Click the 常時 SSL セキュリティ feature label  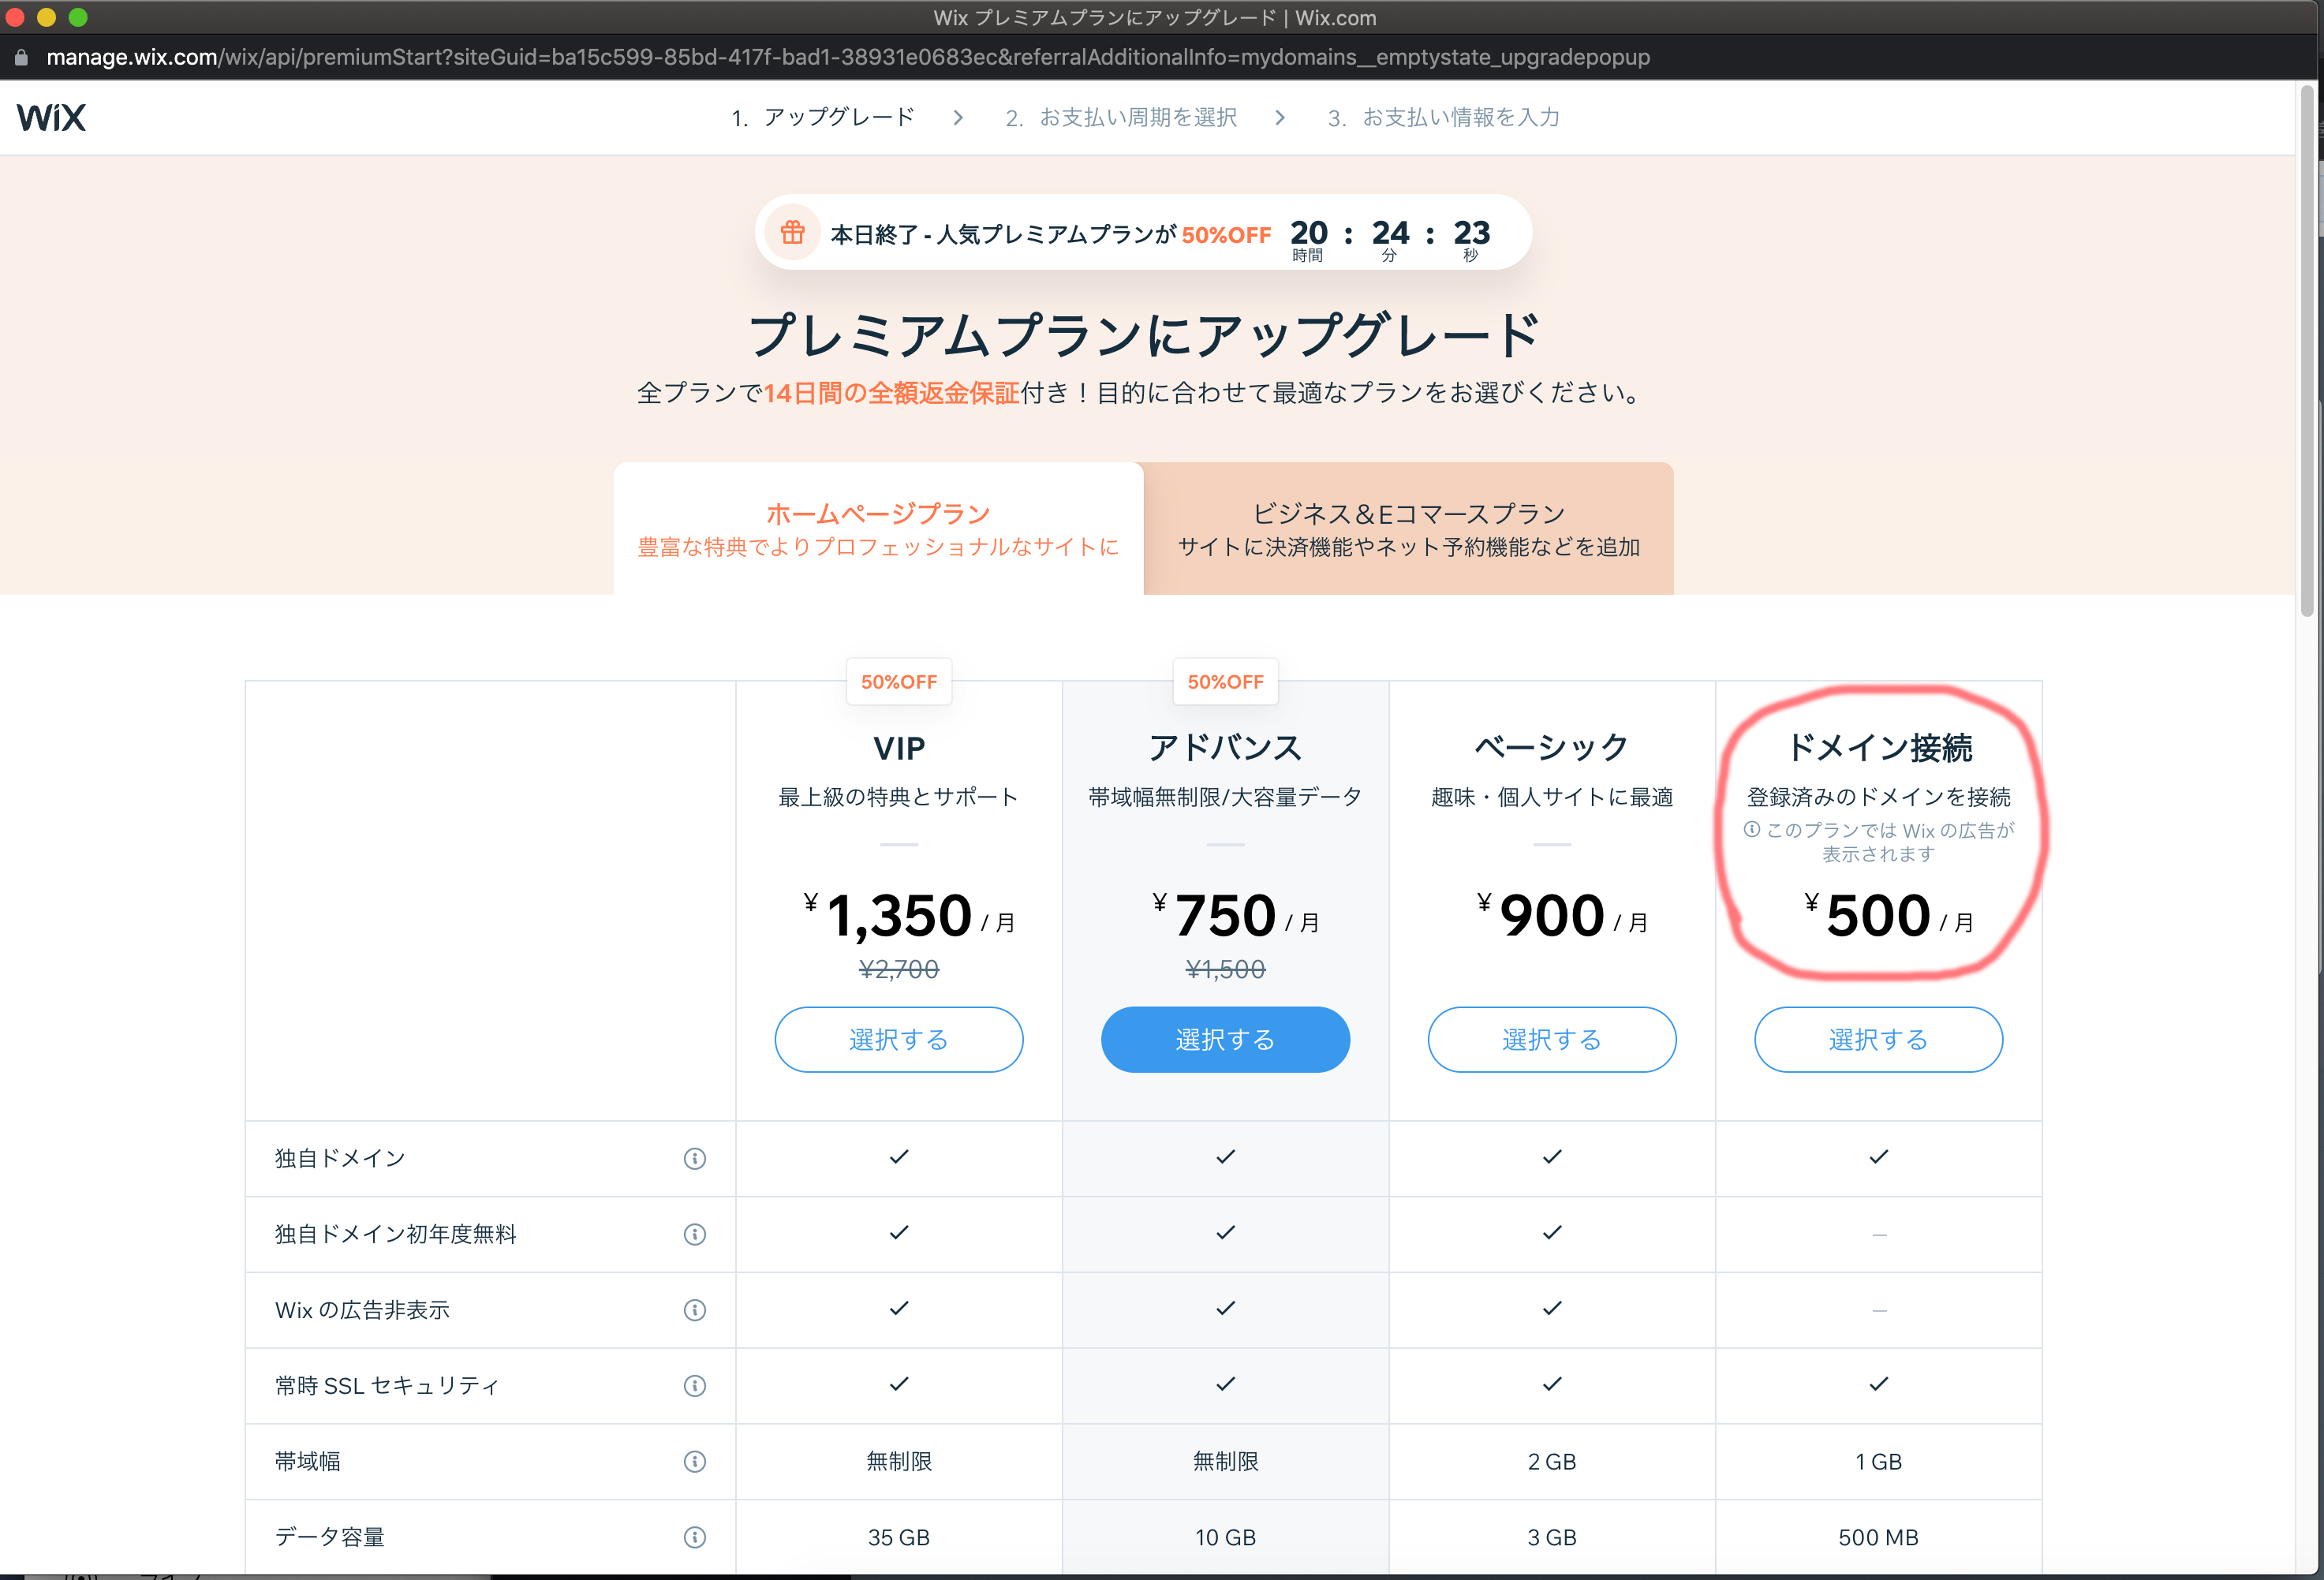386,1386
